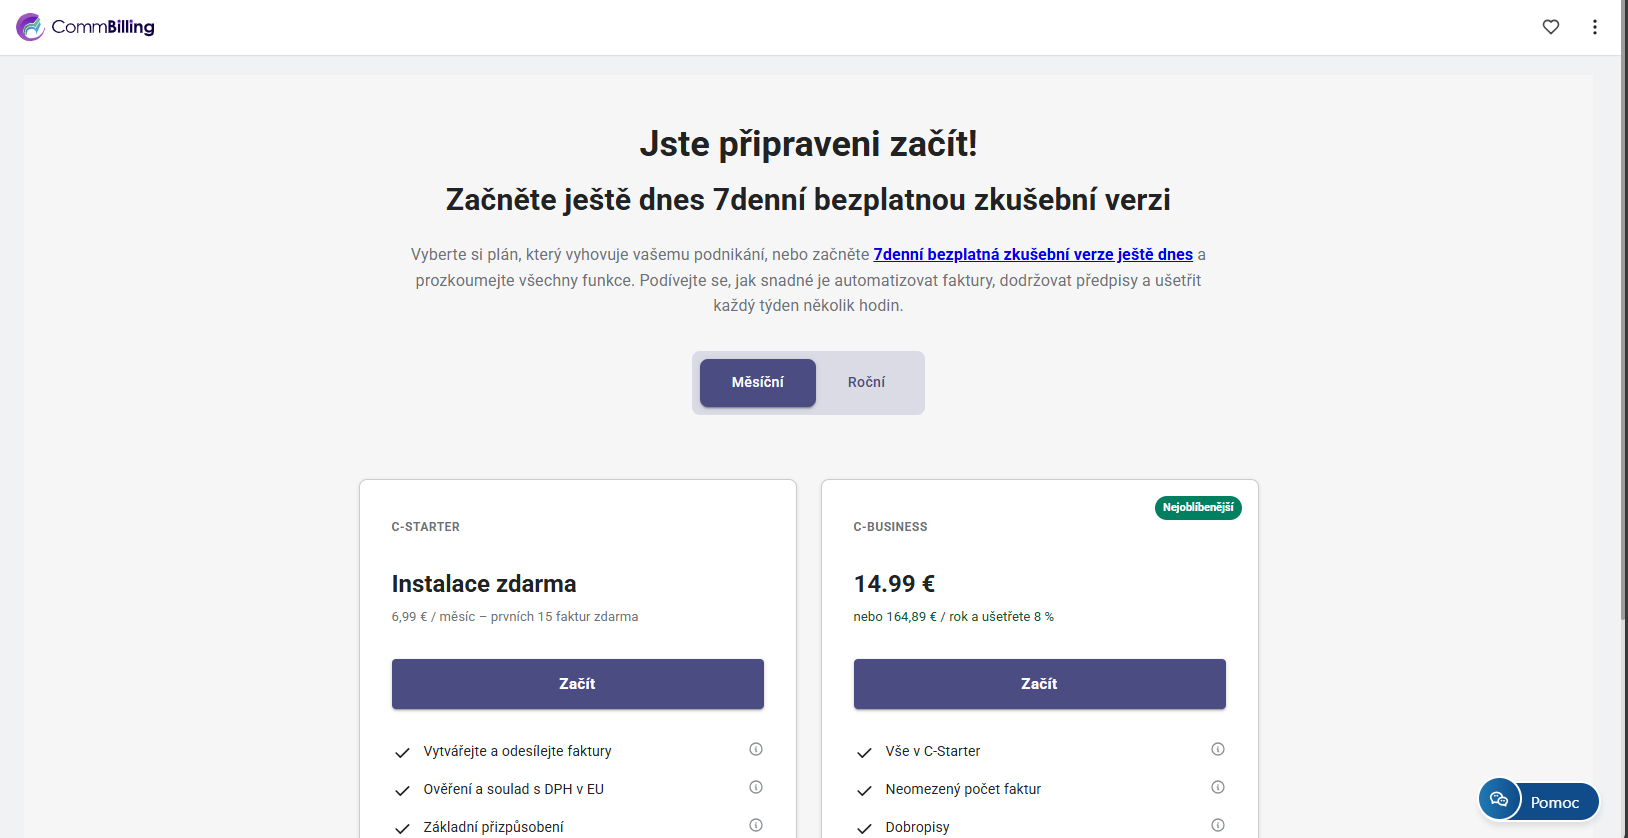Click the CommBilling brand name text
Image resolution: width=1628 pixels, height=838 pixels.
click(103, 27)
